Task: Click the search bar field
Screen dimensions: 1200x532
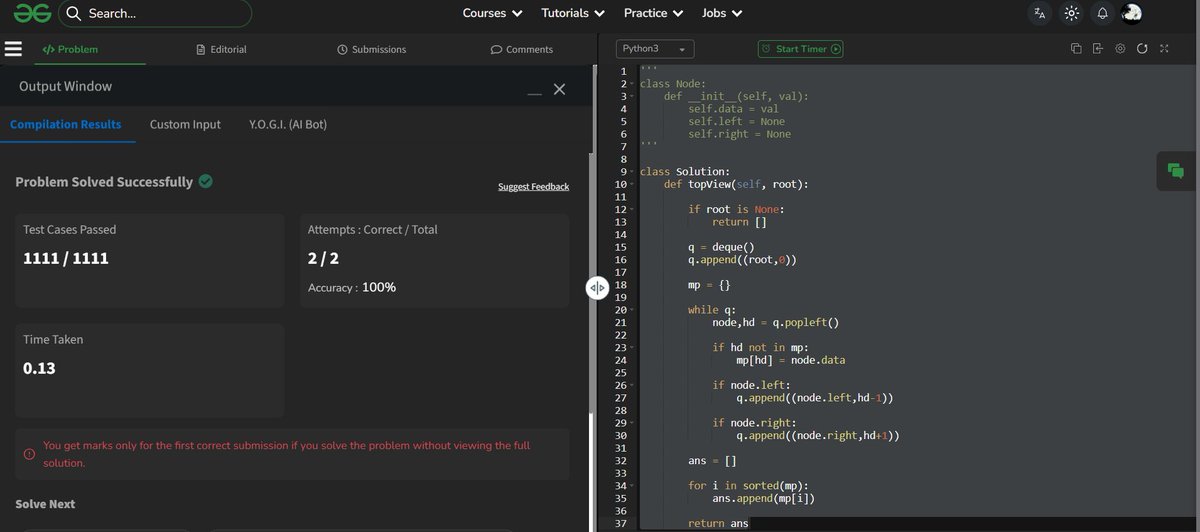Action: (x=155, y=14)
